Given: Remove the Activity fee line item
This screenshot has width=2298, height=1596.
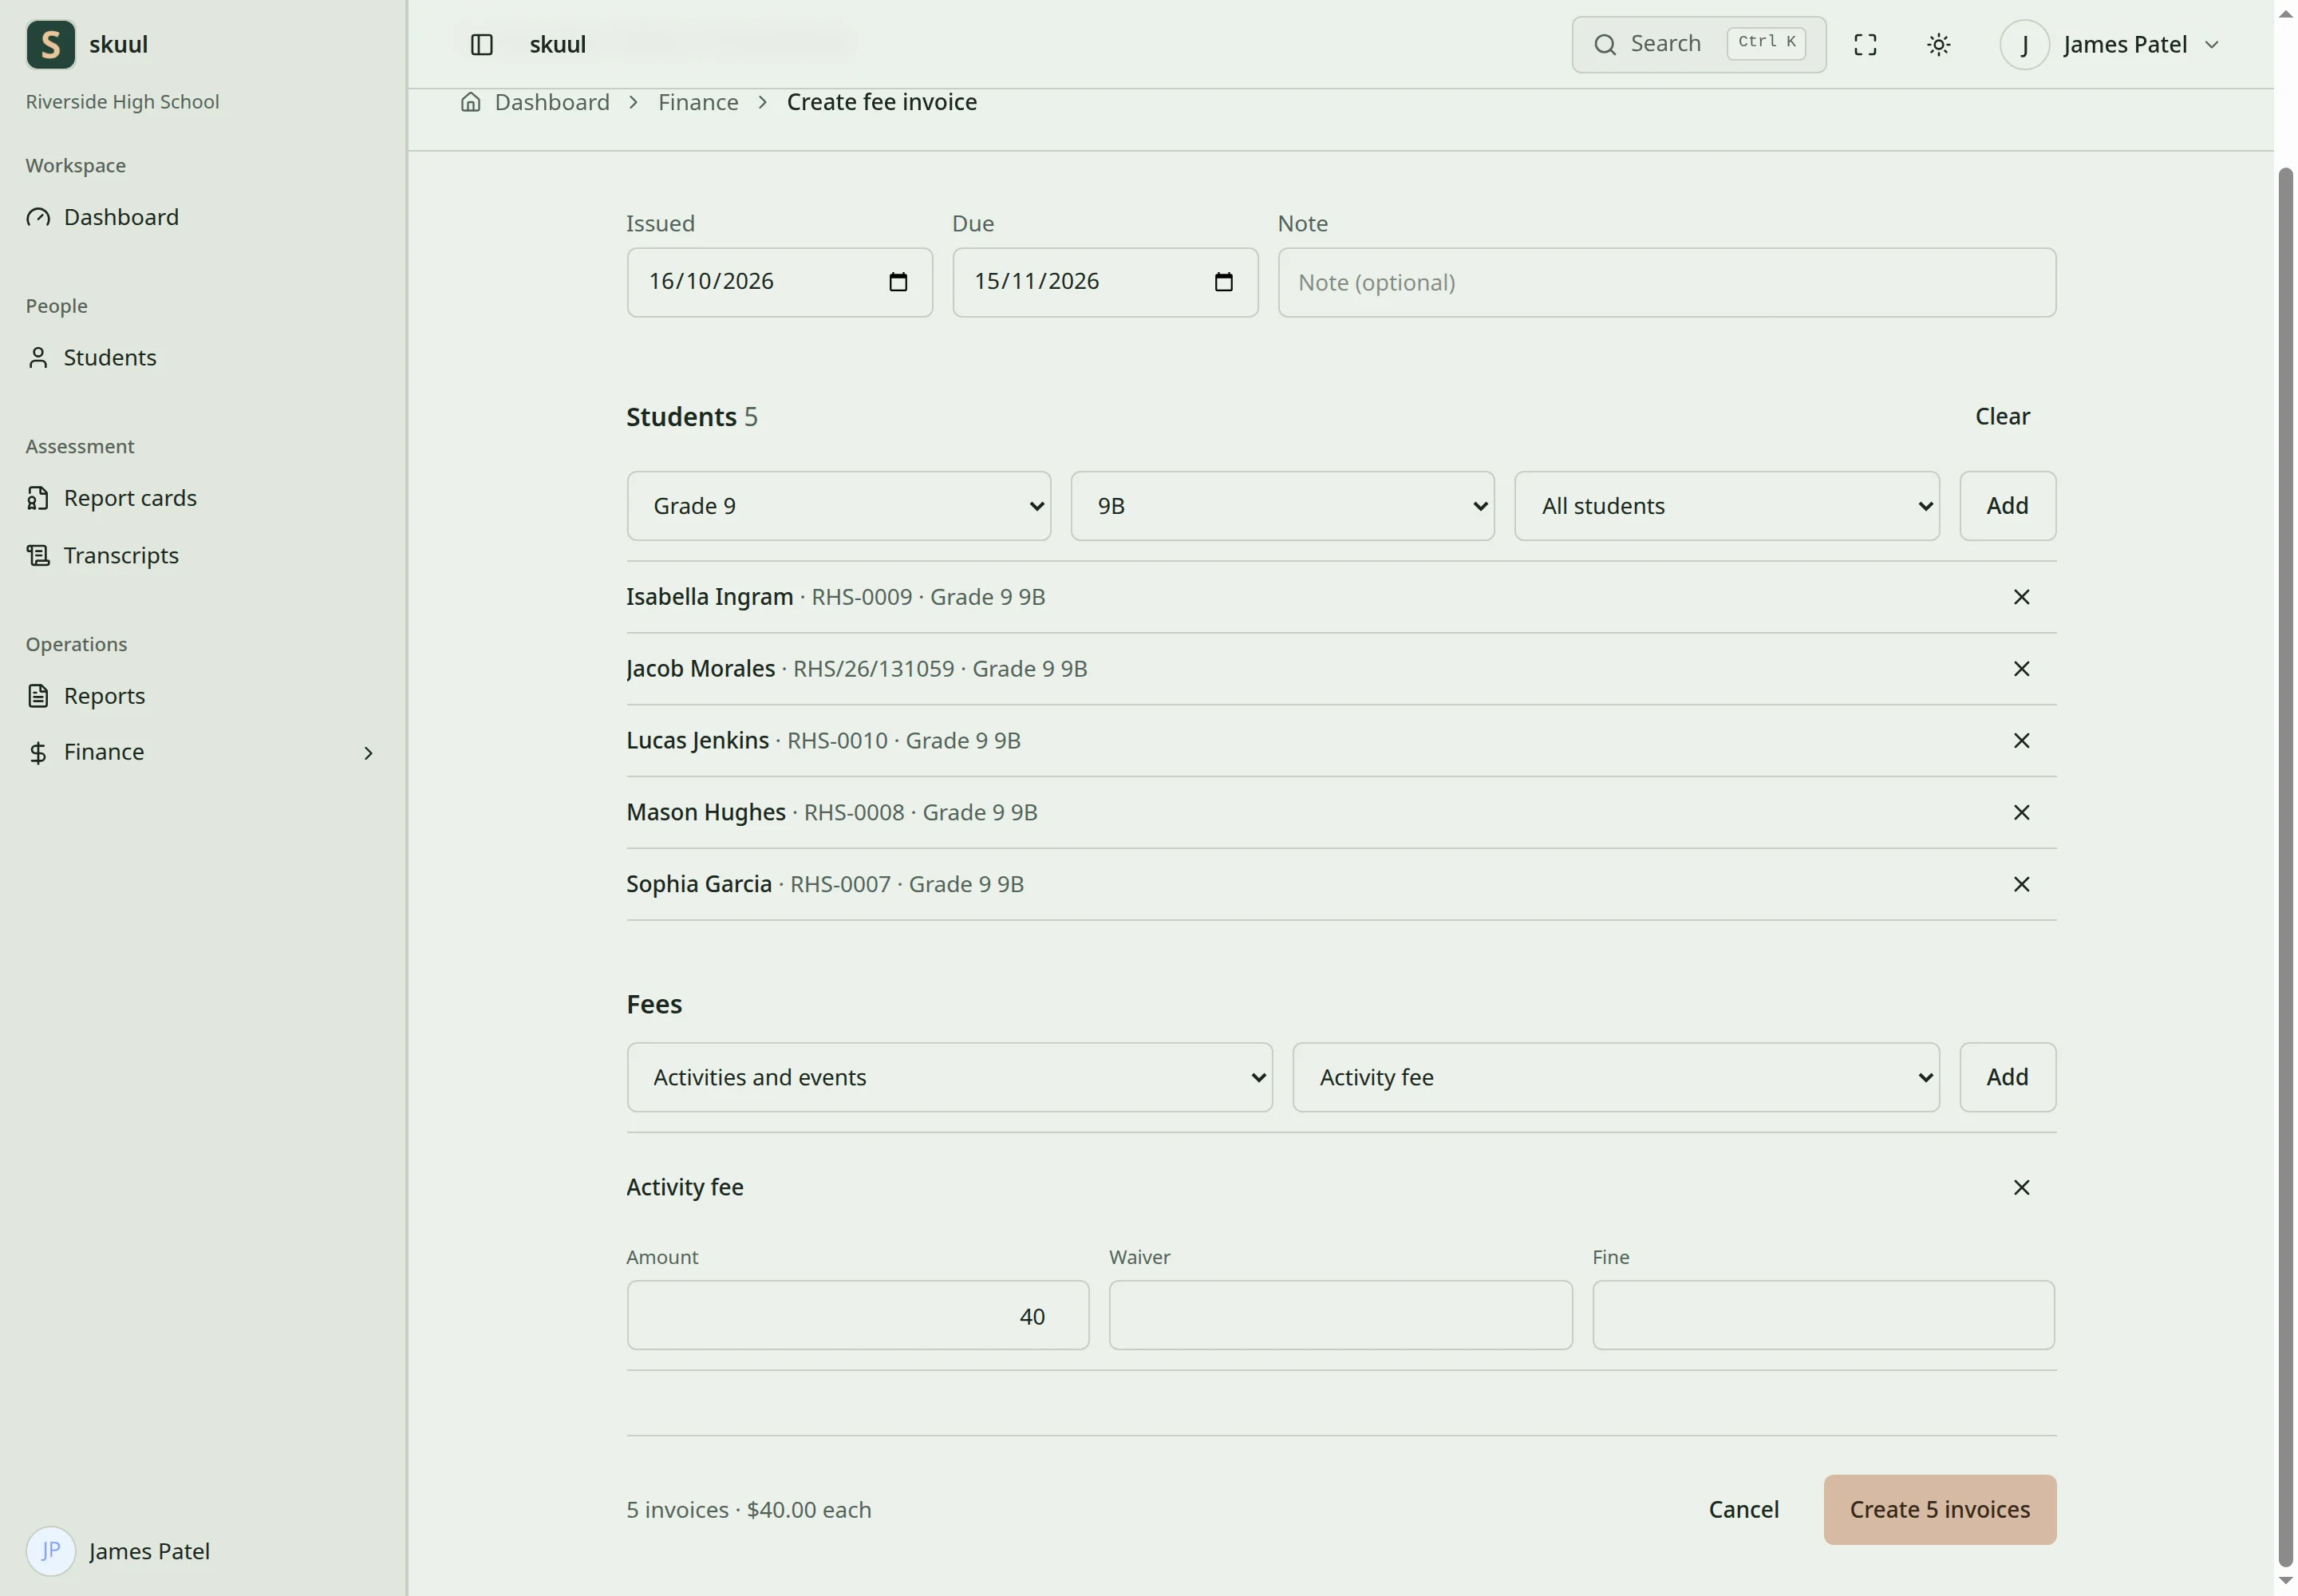Looking at the screenshot, I should [2021, 1187].
